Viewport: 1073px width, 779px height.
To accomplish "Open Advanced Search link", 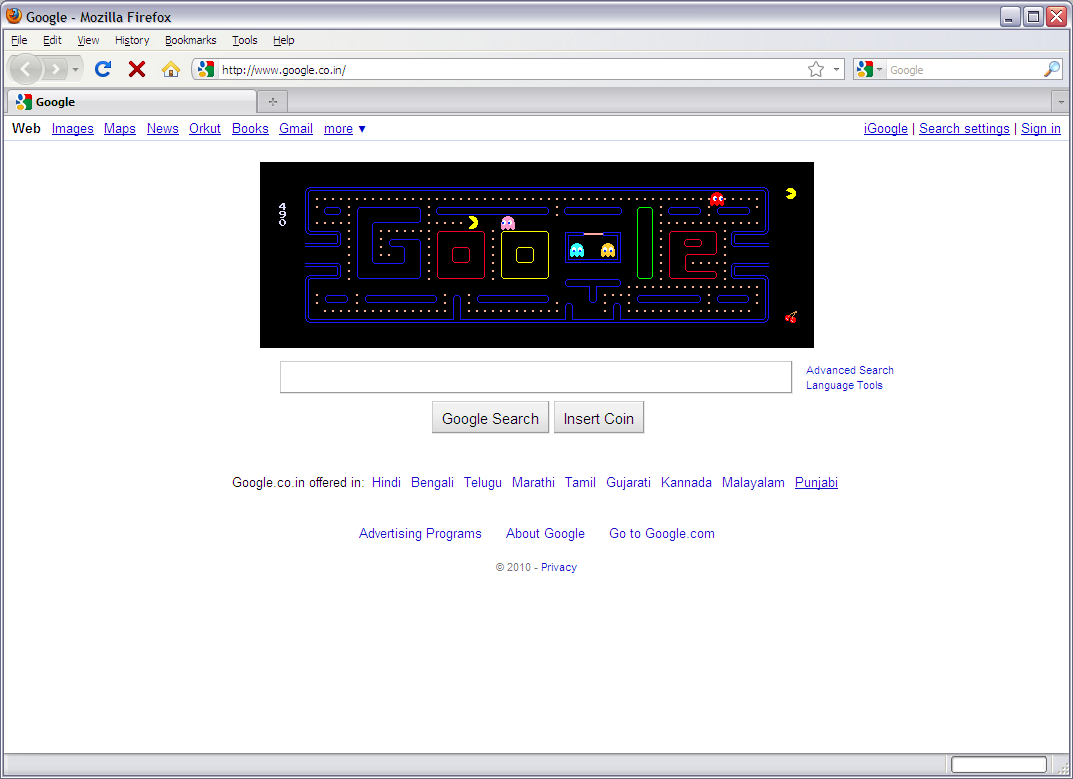I will pos(850,370).
